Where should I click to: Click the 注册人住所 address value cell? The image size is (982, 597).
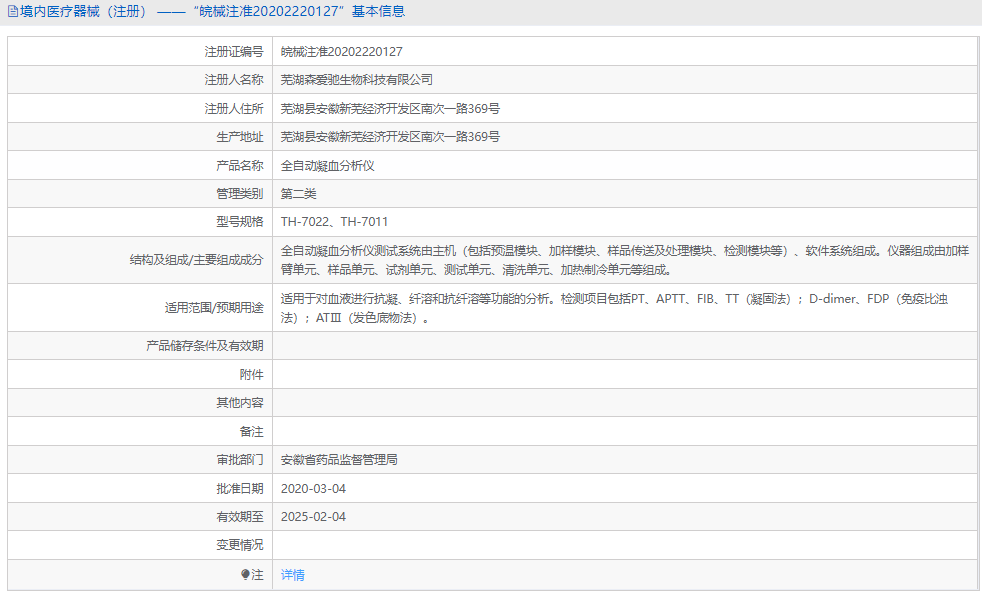click(625, 108)
